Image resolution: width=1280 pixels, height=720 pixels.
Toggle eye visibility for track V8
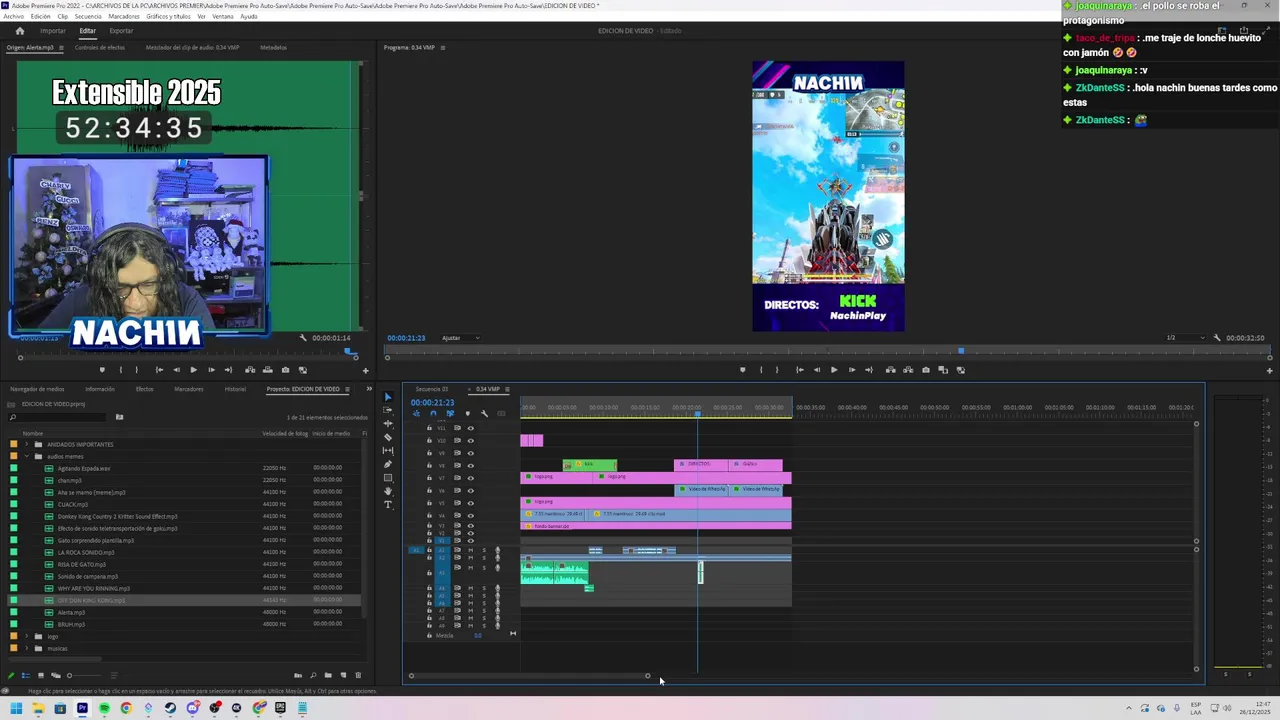pyautogui.click(x=471, y=465)
